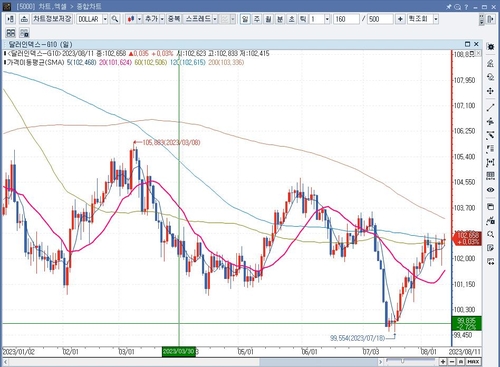Open the DOLLAR symbol dropdown arrow
Screen dimensions: 500x367
coord(105,19)
